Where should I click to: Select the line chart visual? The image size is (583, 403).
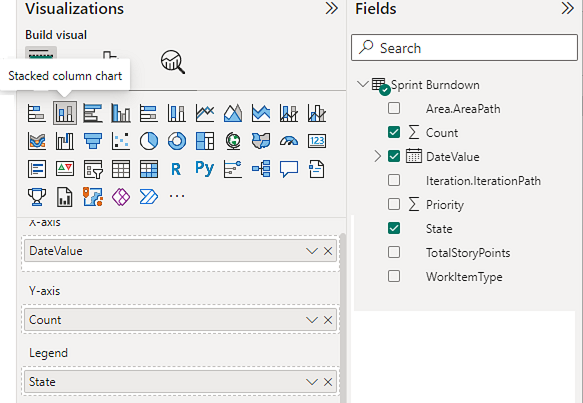pos(205,113)
